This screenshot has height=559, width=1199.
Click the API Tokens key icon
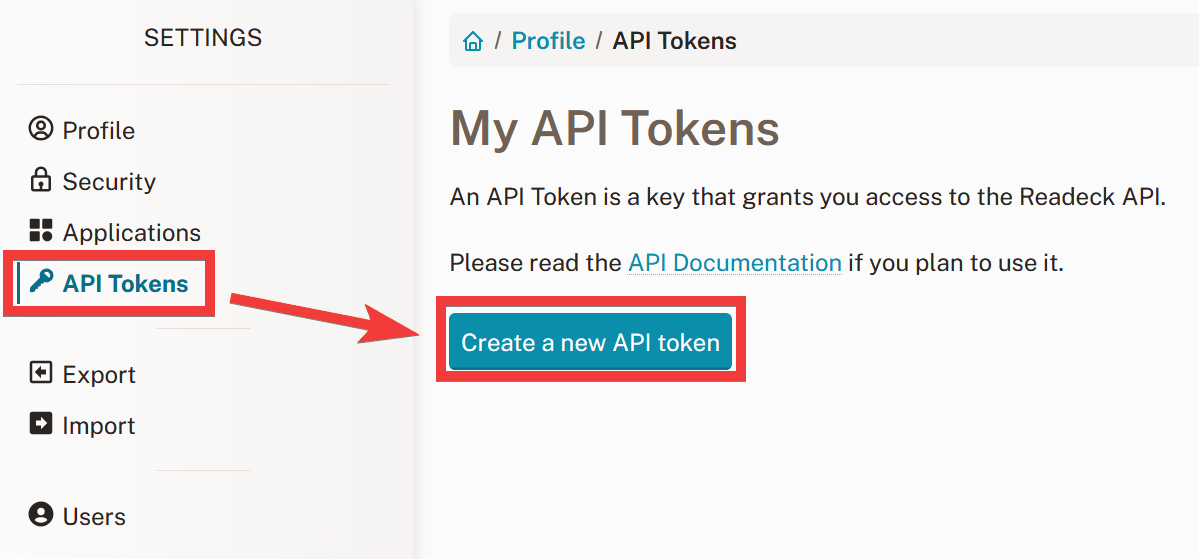[x=41, y=283]
